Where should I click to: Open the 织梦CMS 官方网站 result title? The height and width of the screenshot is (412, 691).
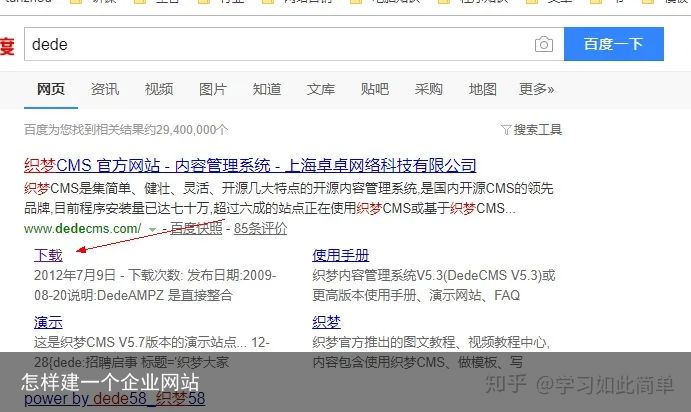(x=250, y=166)
